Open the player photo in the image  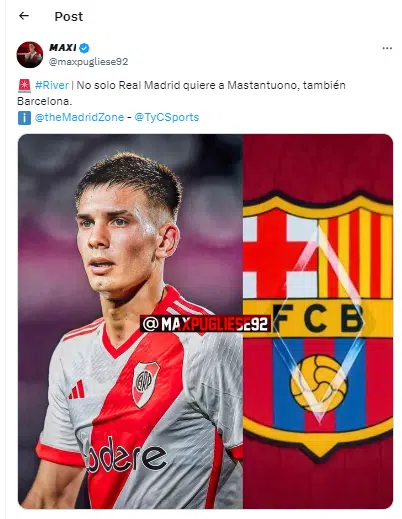[x=130, y=321]
